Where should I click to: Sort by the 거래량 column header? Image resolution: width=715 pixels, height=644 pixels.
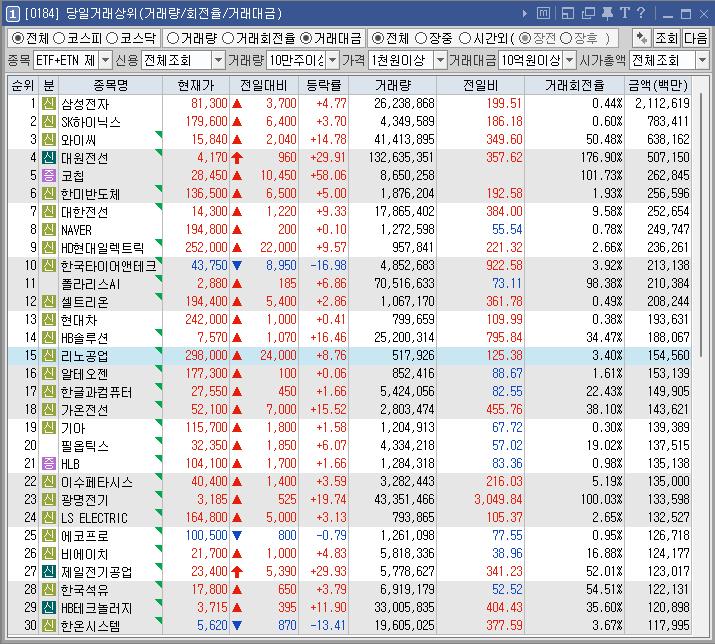[x=393, y=85]
